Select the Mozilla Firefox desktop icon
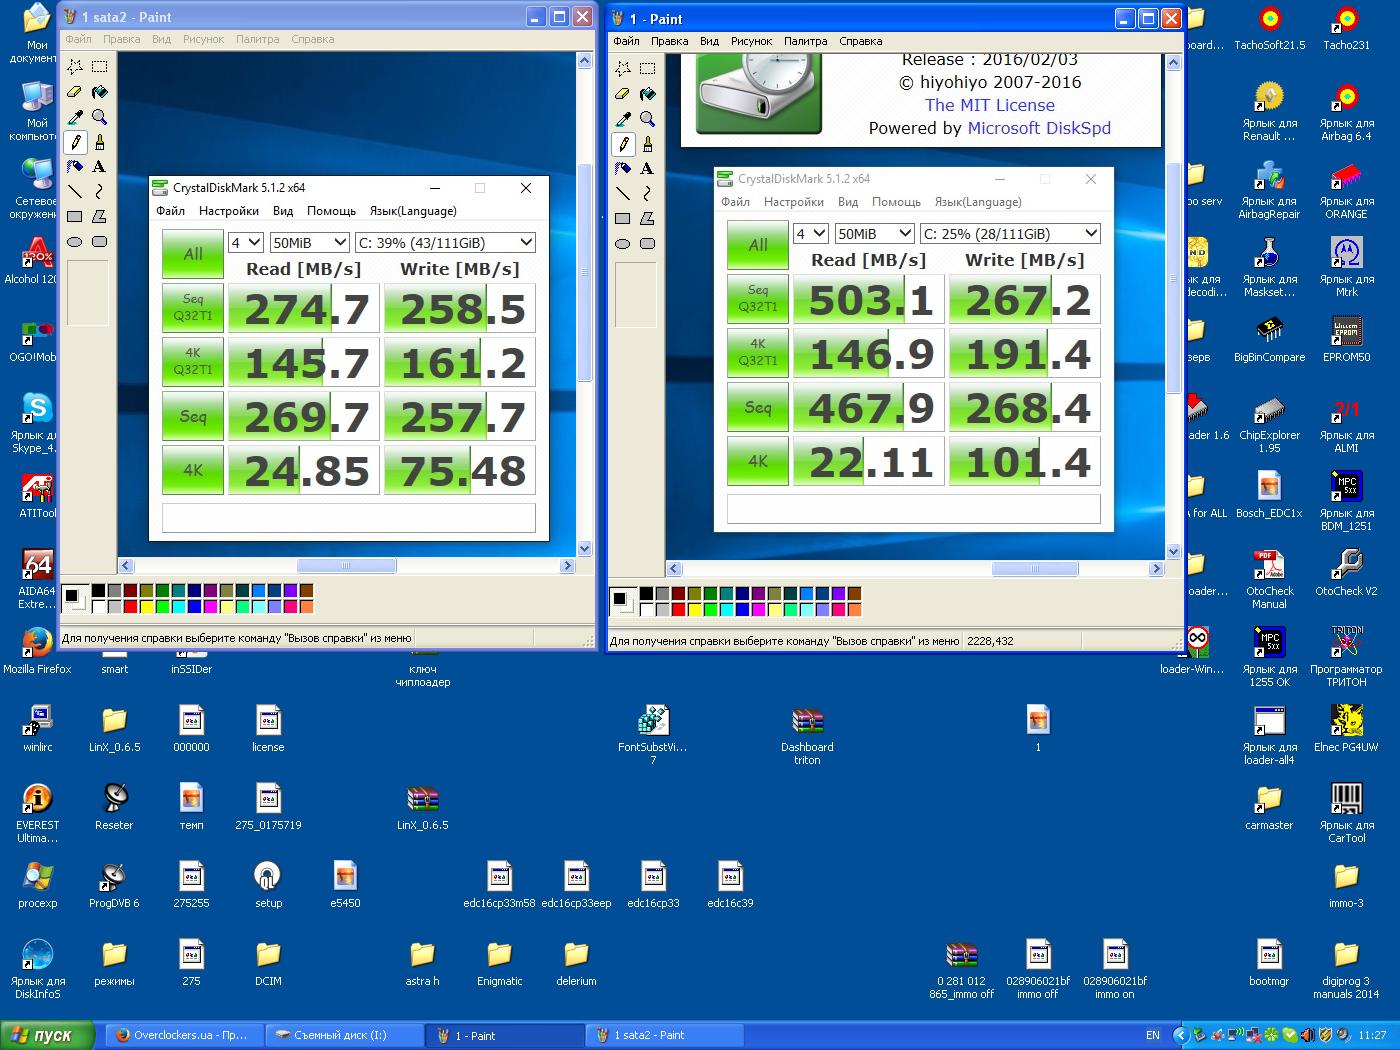 tap(37, 650)
